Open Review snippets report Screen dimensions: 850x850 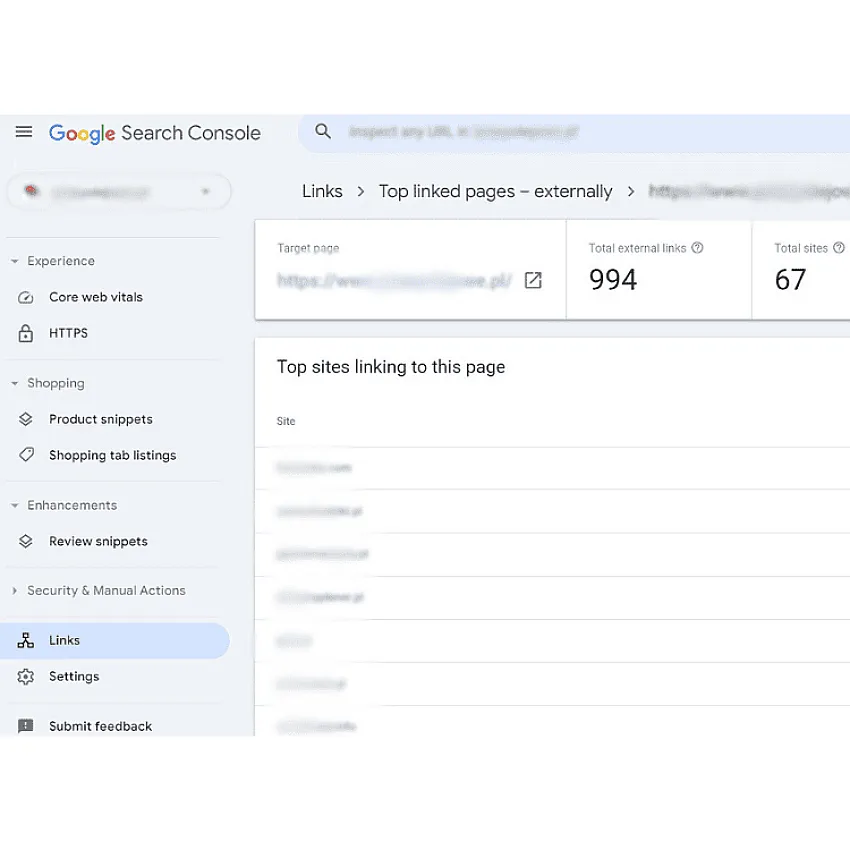[98, 541]
